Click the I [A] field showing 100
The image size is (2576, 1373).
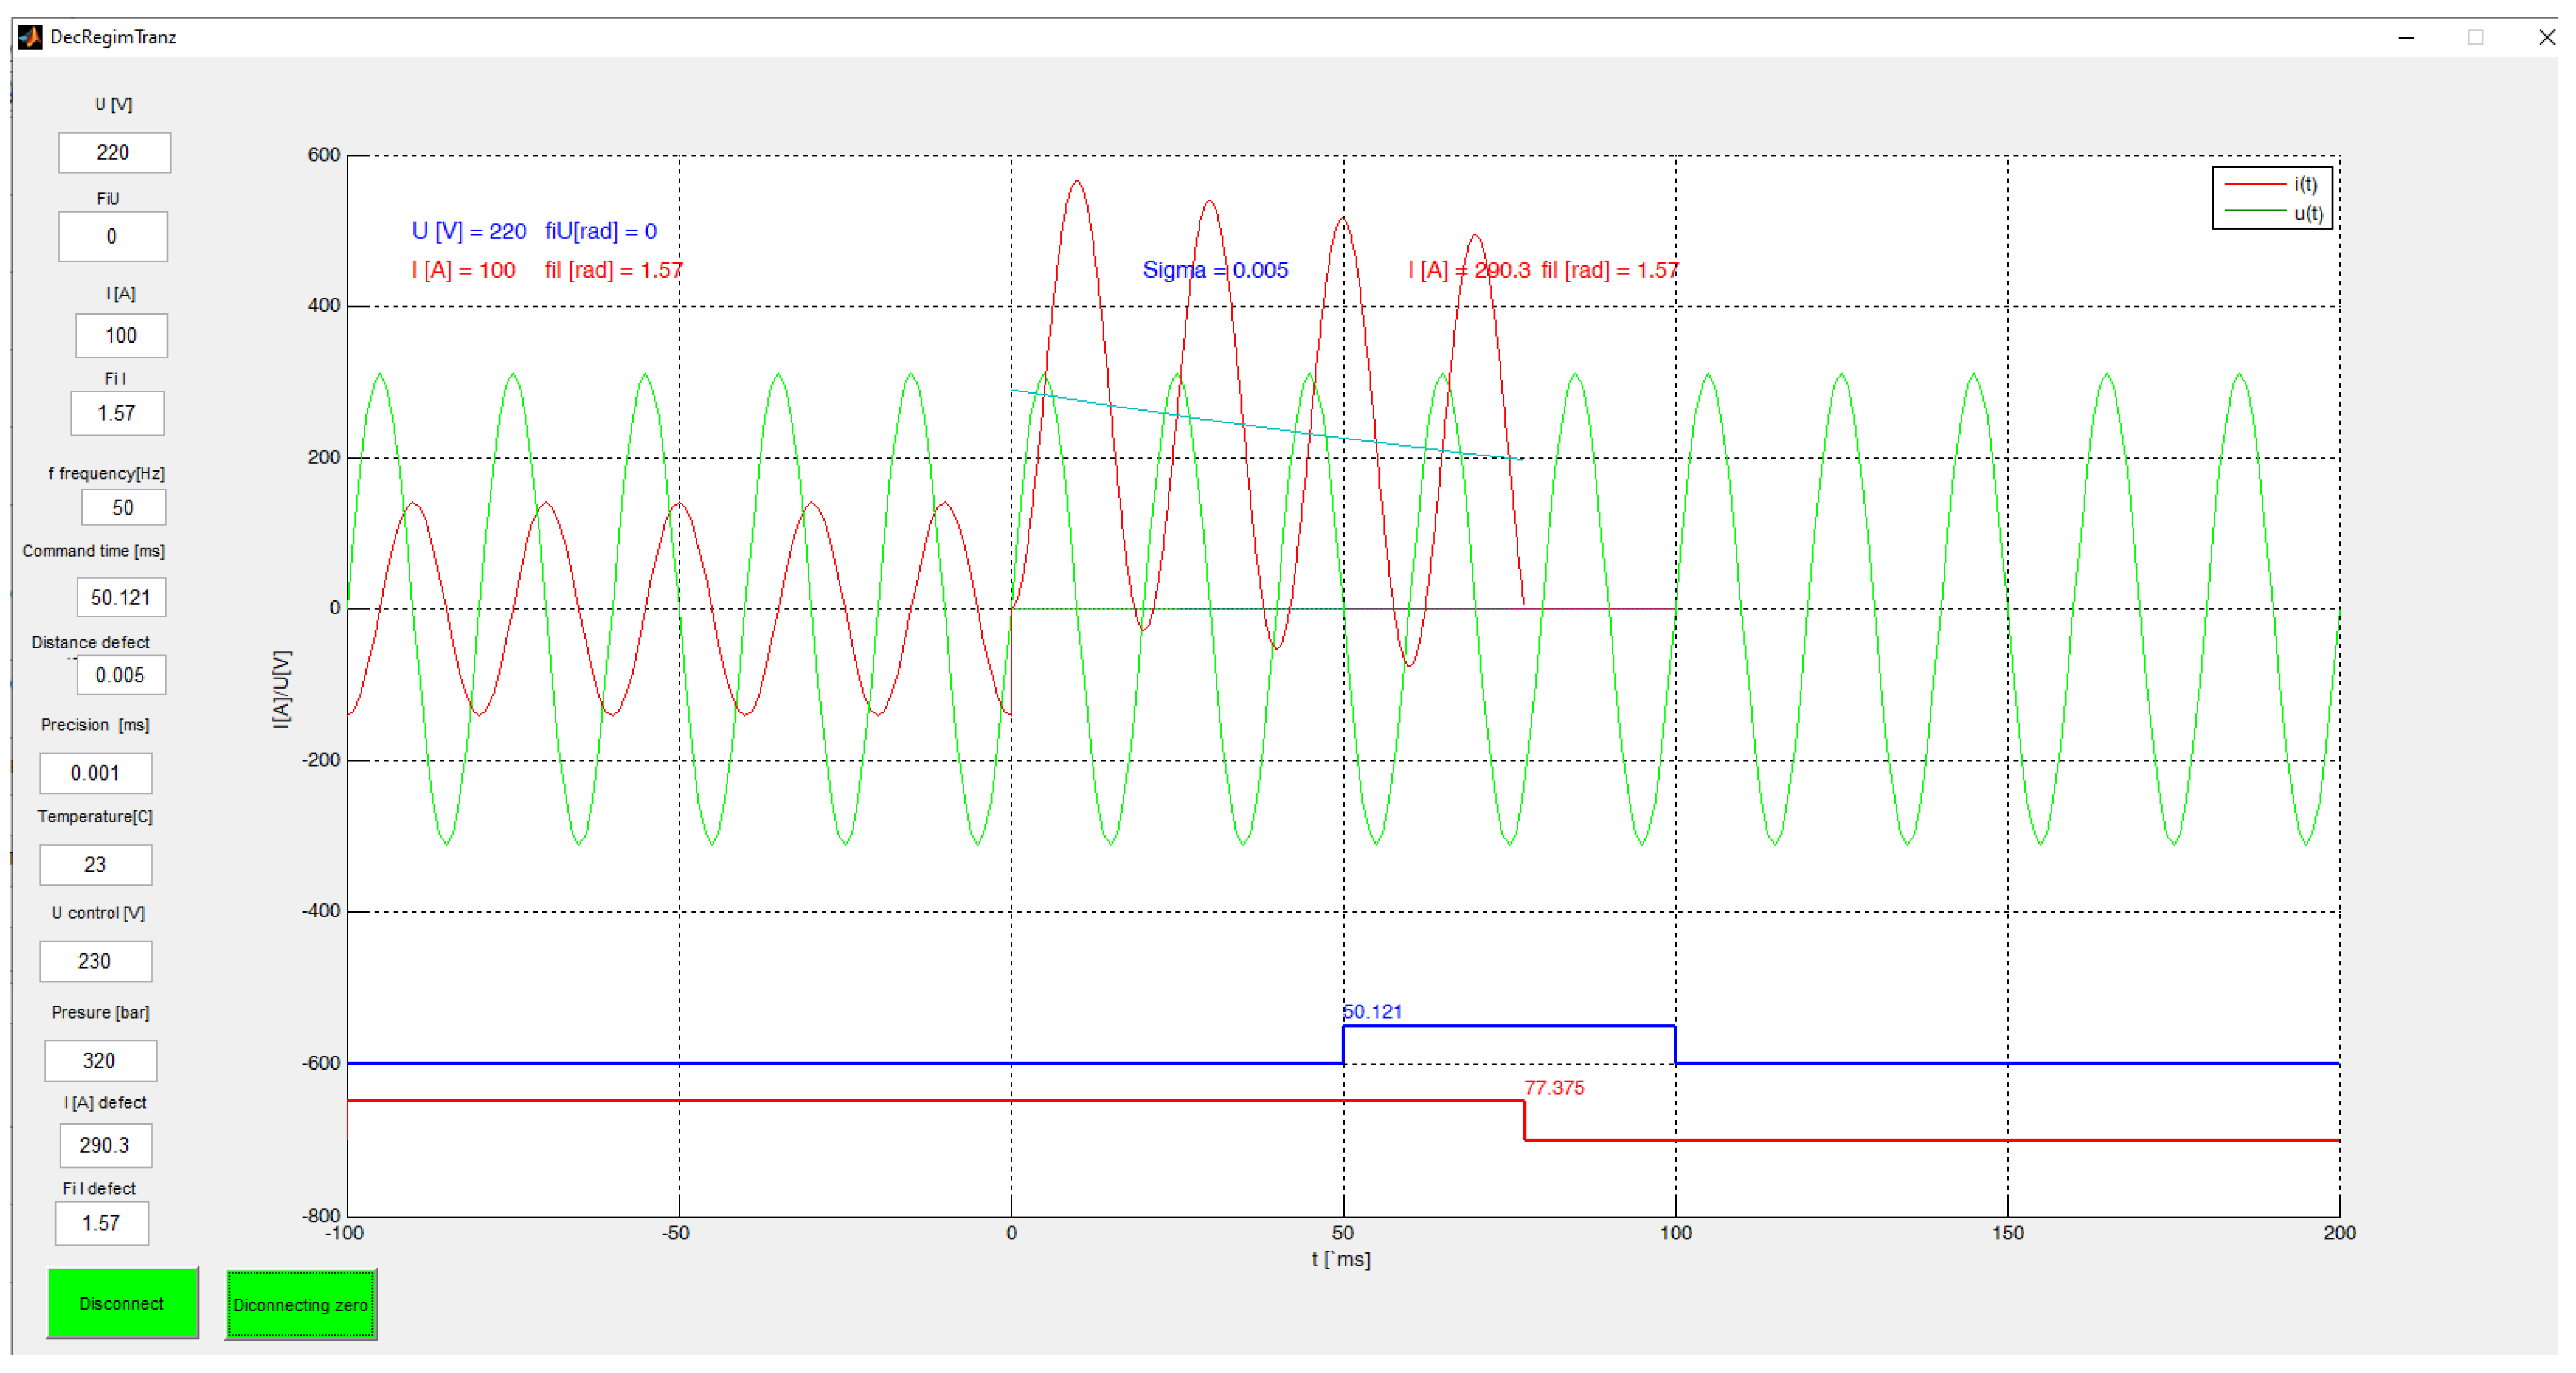[x=121, y=336]
